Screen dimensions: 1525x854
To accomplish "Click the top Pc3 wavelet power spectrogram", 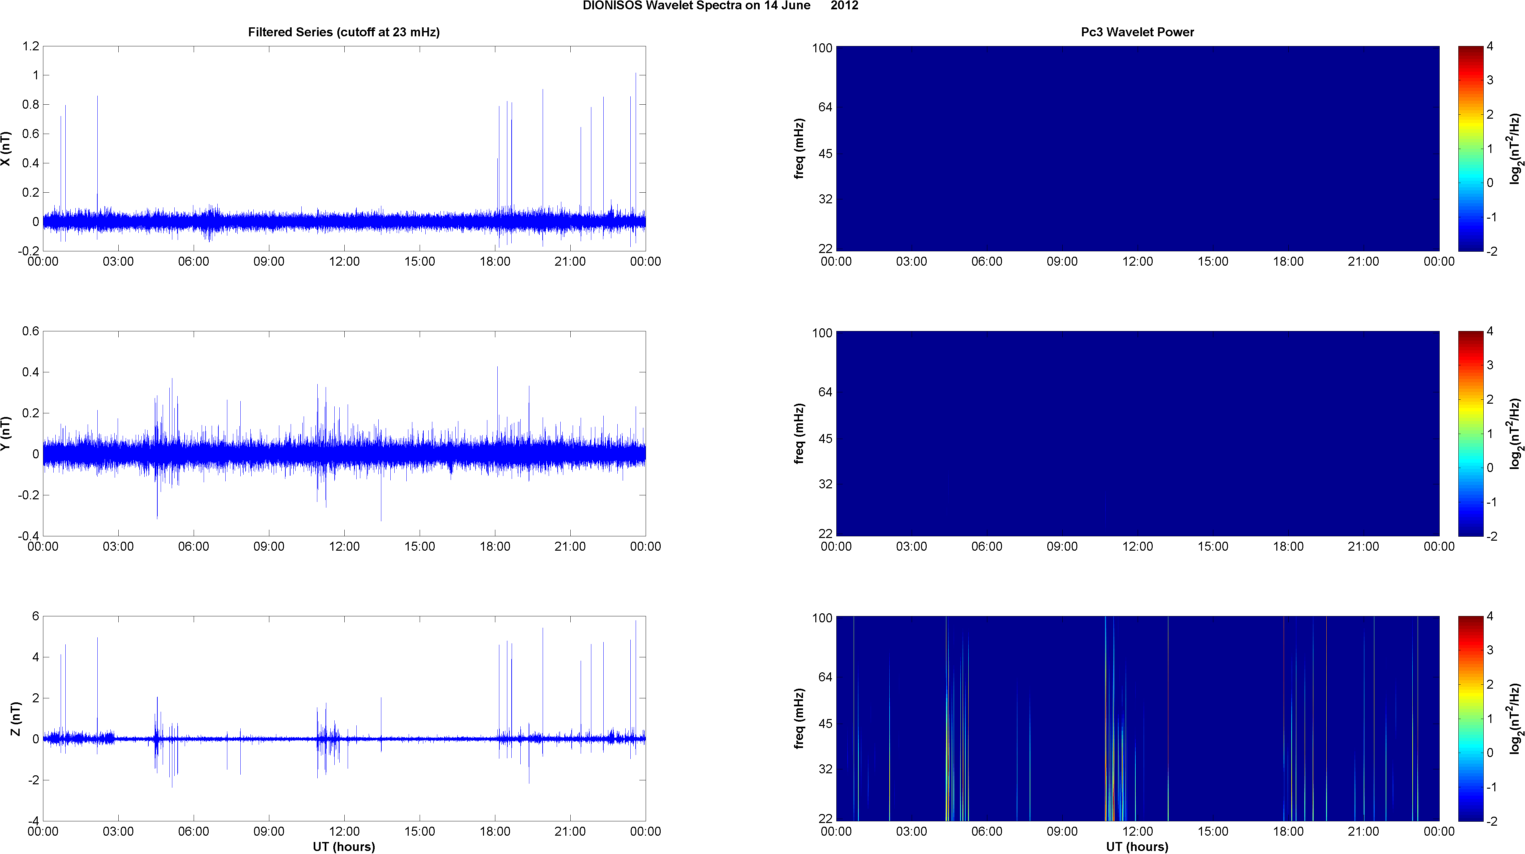I will [1137, 148].
